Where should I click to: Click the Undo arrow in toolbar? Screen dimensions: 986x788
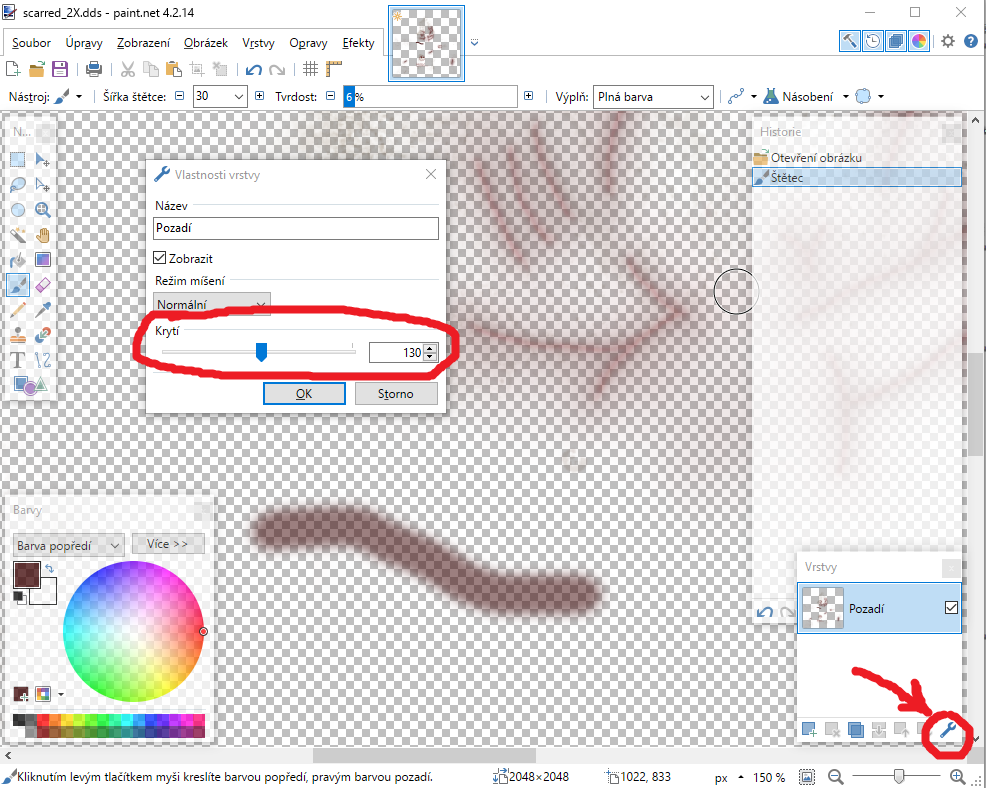click(253, 69)
